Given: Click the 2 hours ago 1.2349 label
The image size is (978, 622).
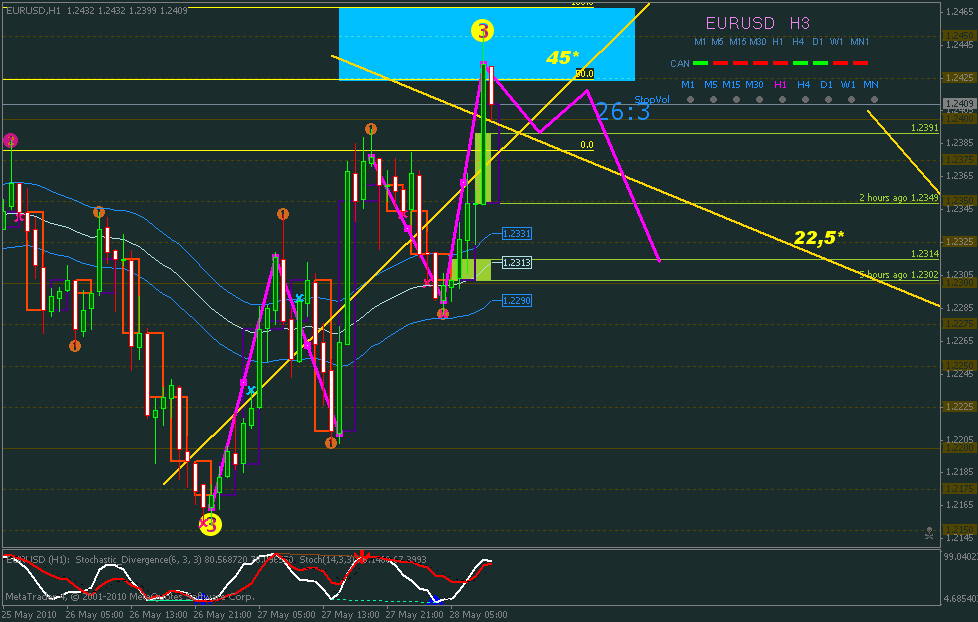Looking at the screenshot, I should click(x=899, y=198).
